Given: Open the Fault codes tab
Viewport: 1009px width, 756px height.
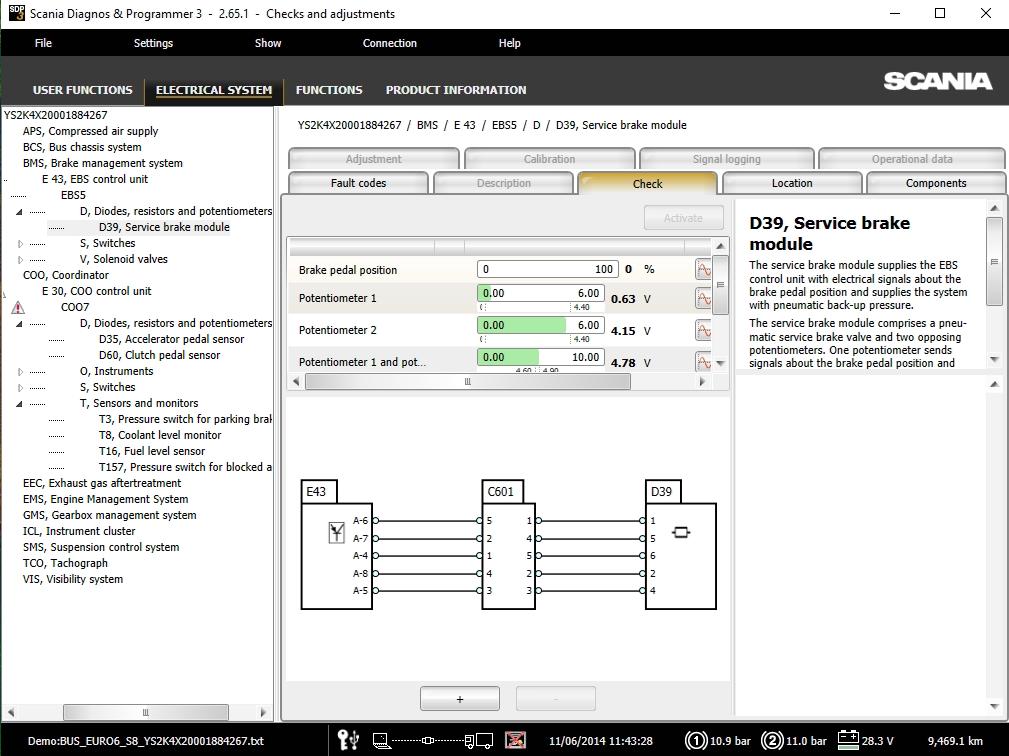Looking at the screenshot, I should point(358,183).
